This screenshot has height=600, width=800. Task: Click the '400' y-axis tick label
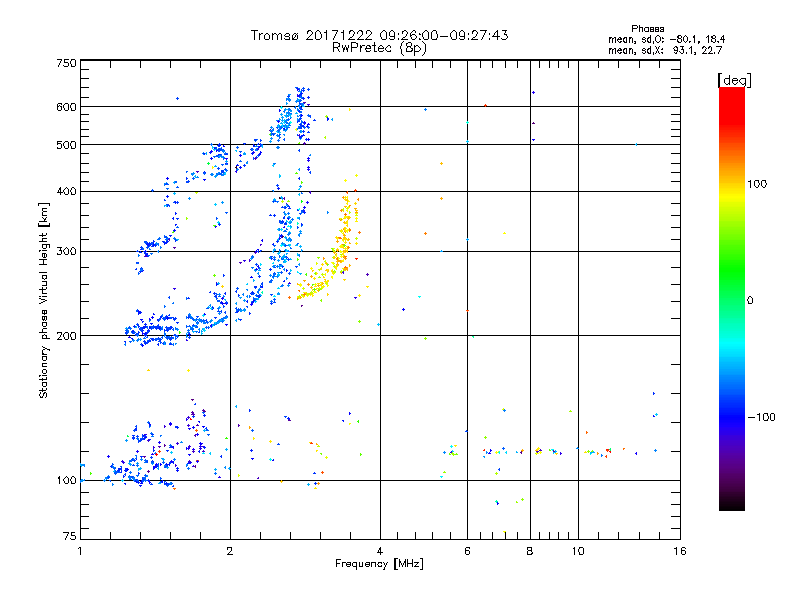click(67, 191)
